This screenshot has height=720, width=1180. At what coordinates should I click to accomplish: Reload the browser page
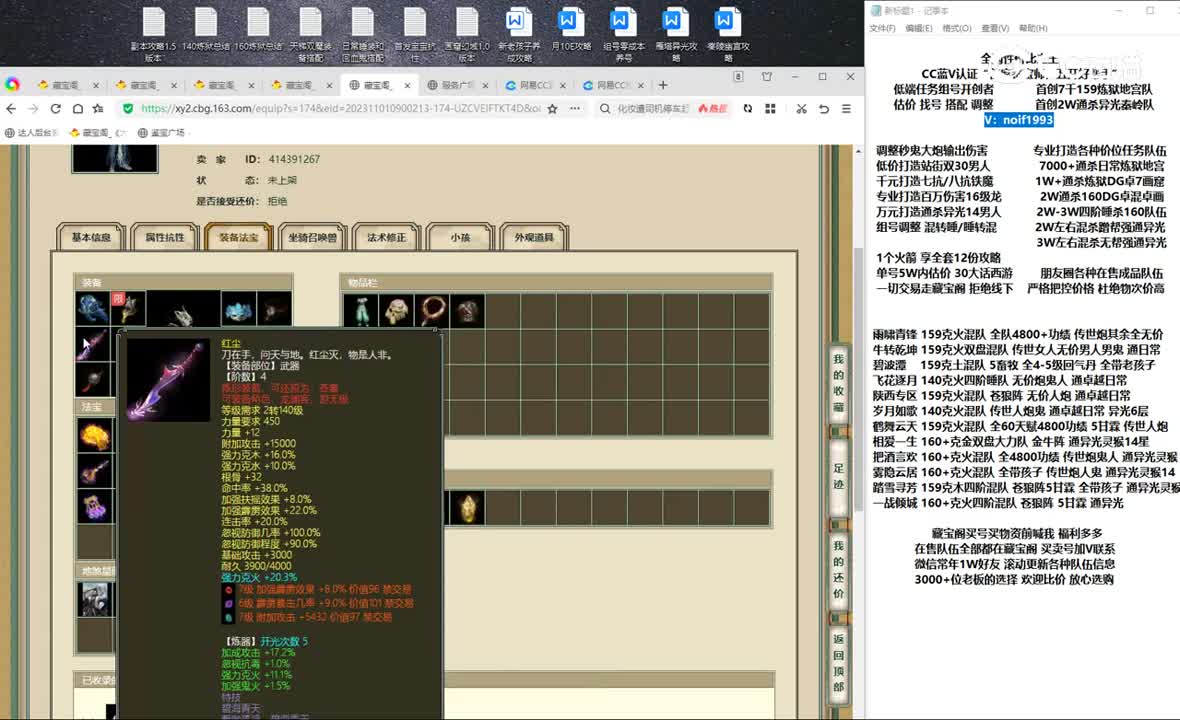(x=55, y=108)
